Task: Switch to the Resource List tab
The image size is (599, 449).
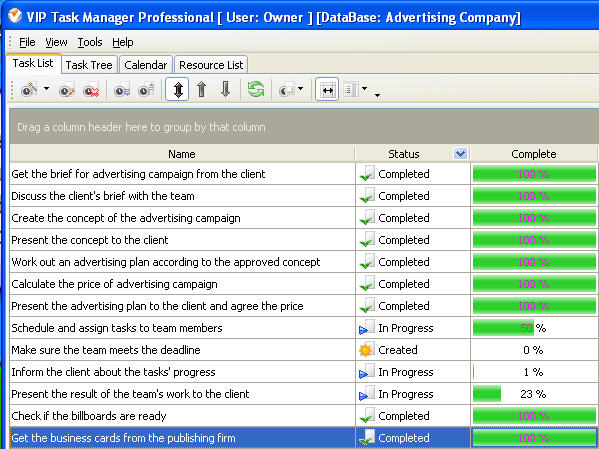Action: [x=211, y=65]
